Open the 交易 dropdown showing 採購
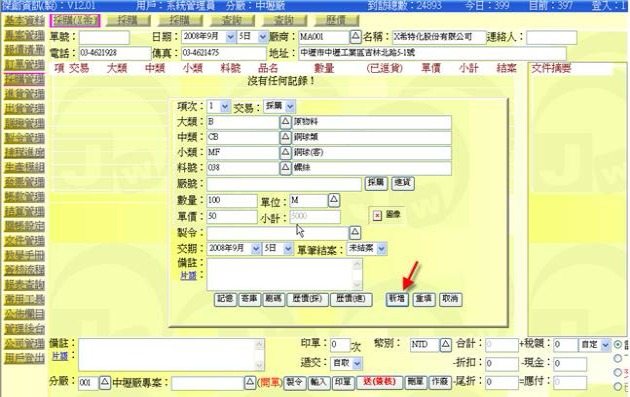 pyautogui.click(x=279, y=106)
